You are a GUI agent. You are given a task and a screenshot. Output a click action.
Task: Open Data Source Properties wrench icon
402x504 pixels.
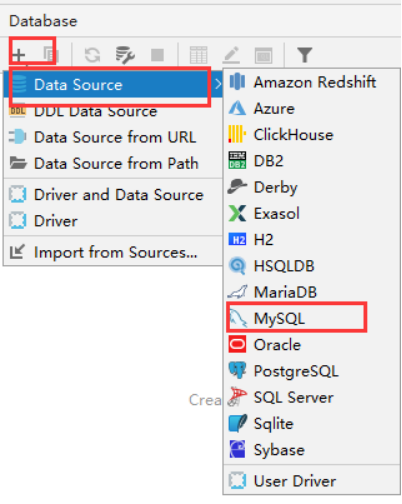125,55
